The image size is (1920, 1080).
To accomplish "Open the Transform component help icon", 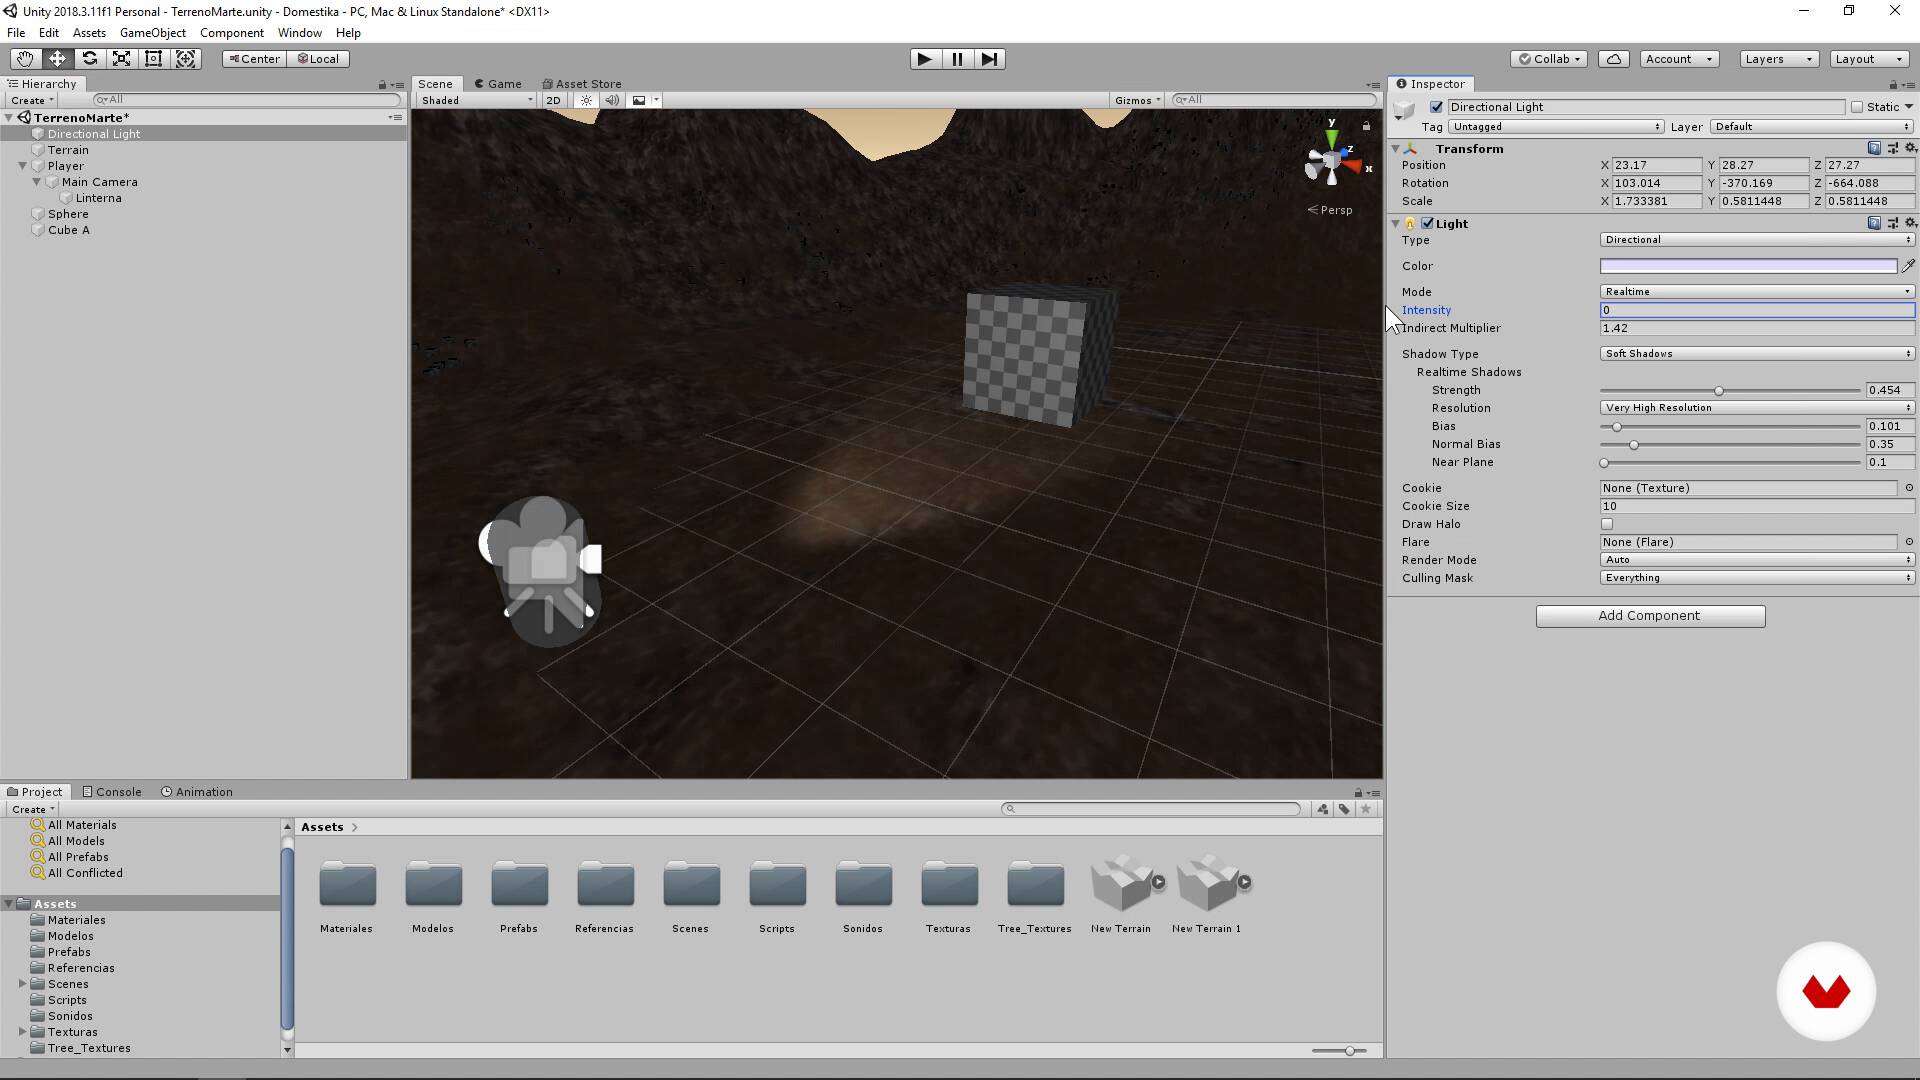I will (1874, 148).
